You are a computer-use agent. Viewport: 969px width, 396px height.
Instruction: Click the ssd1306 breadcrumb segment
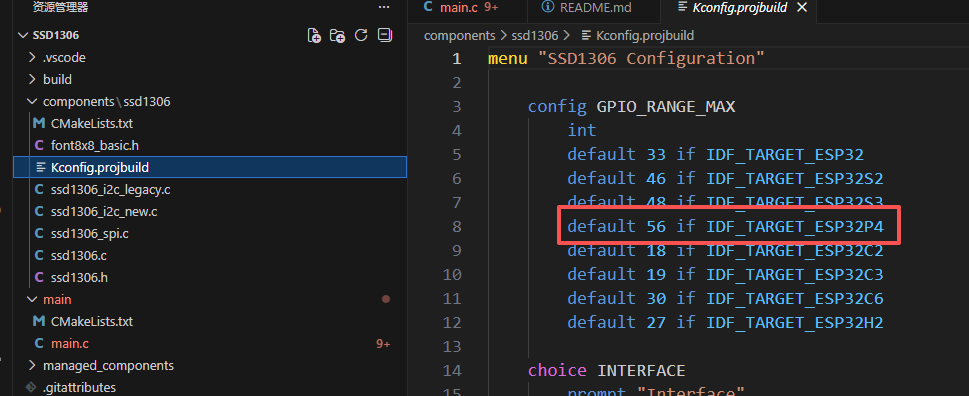point(535,36)
